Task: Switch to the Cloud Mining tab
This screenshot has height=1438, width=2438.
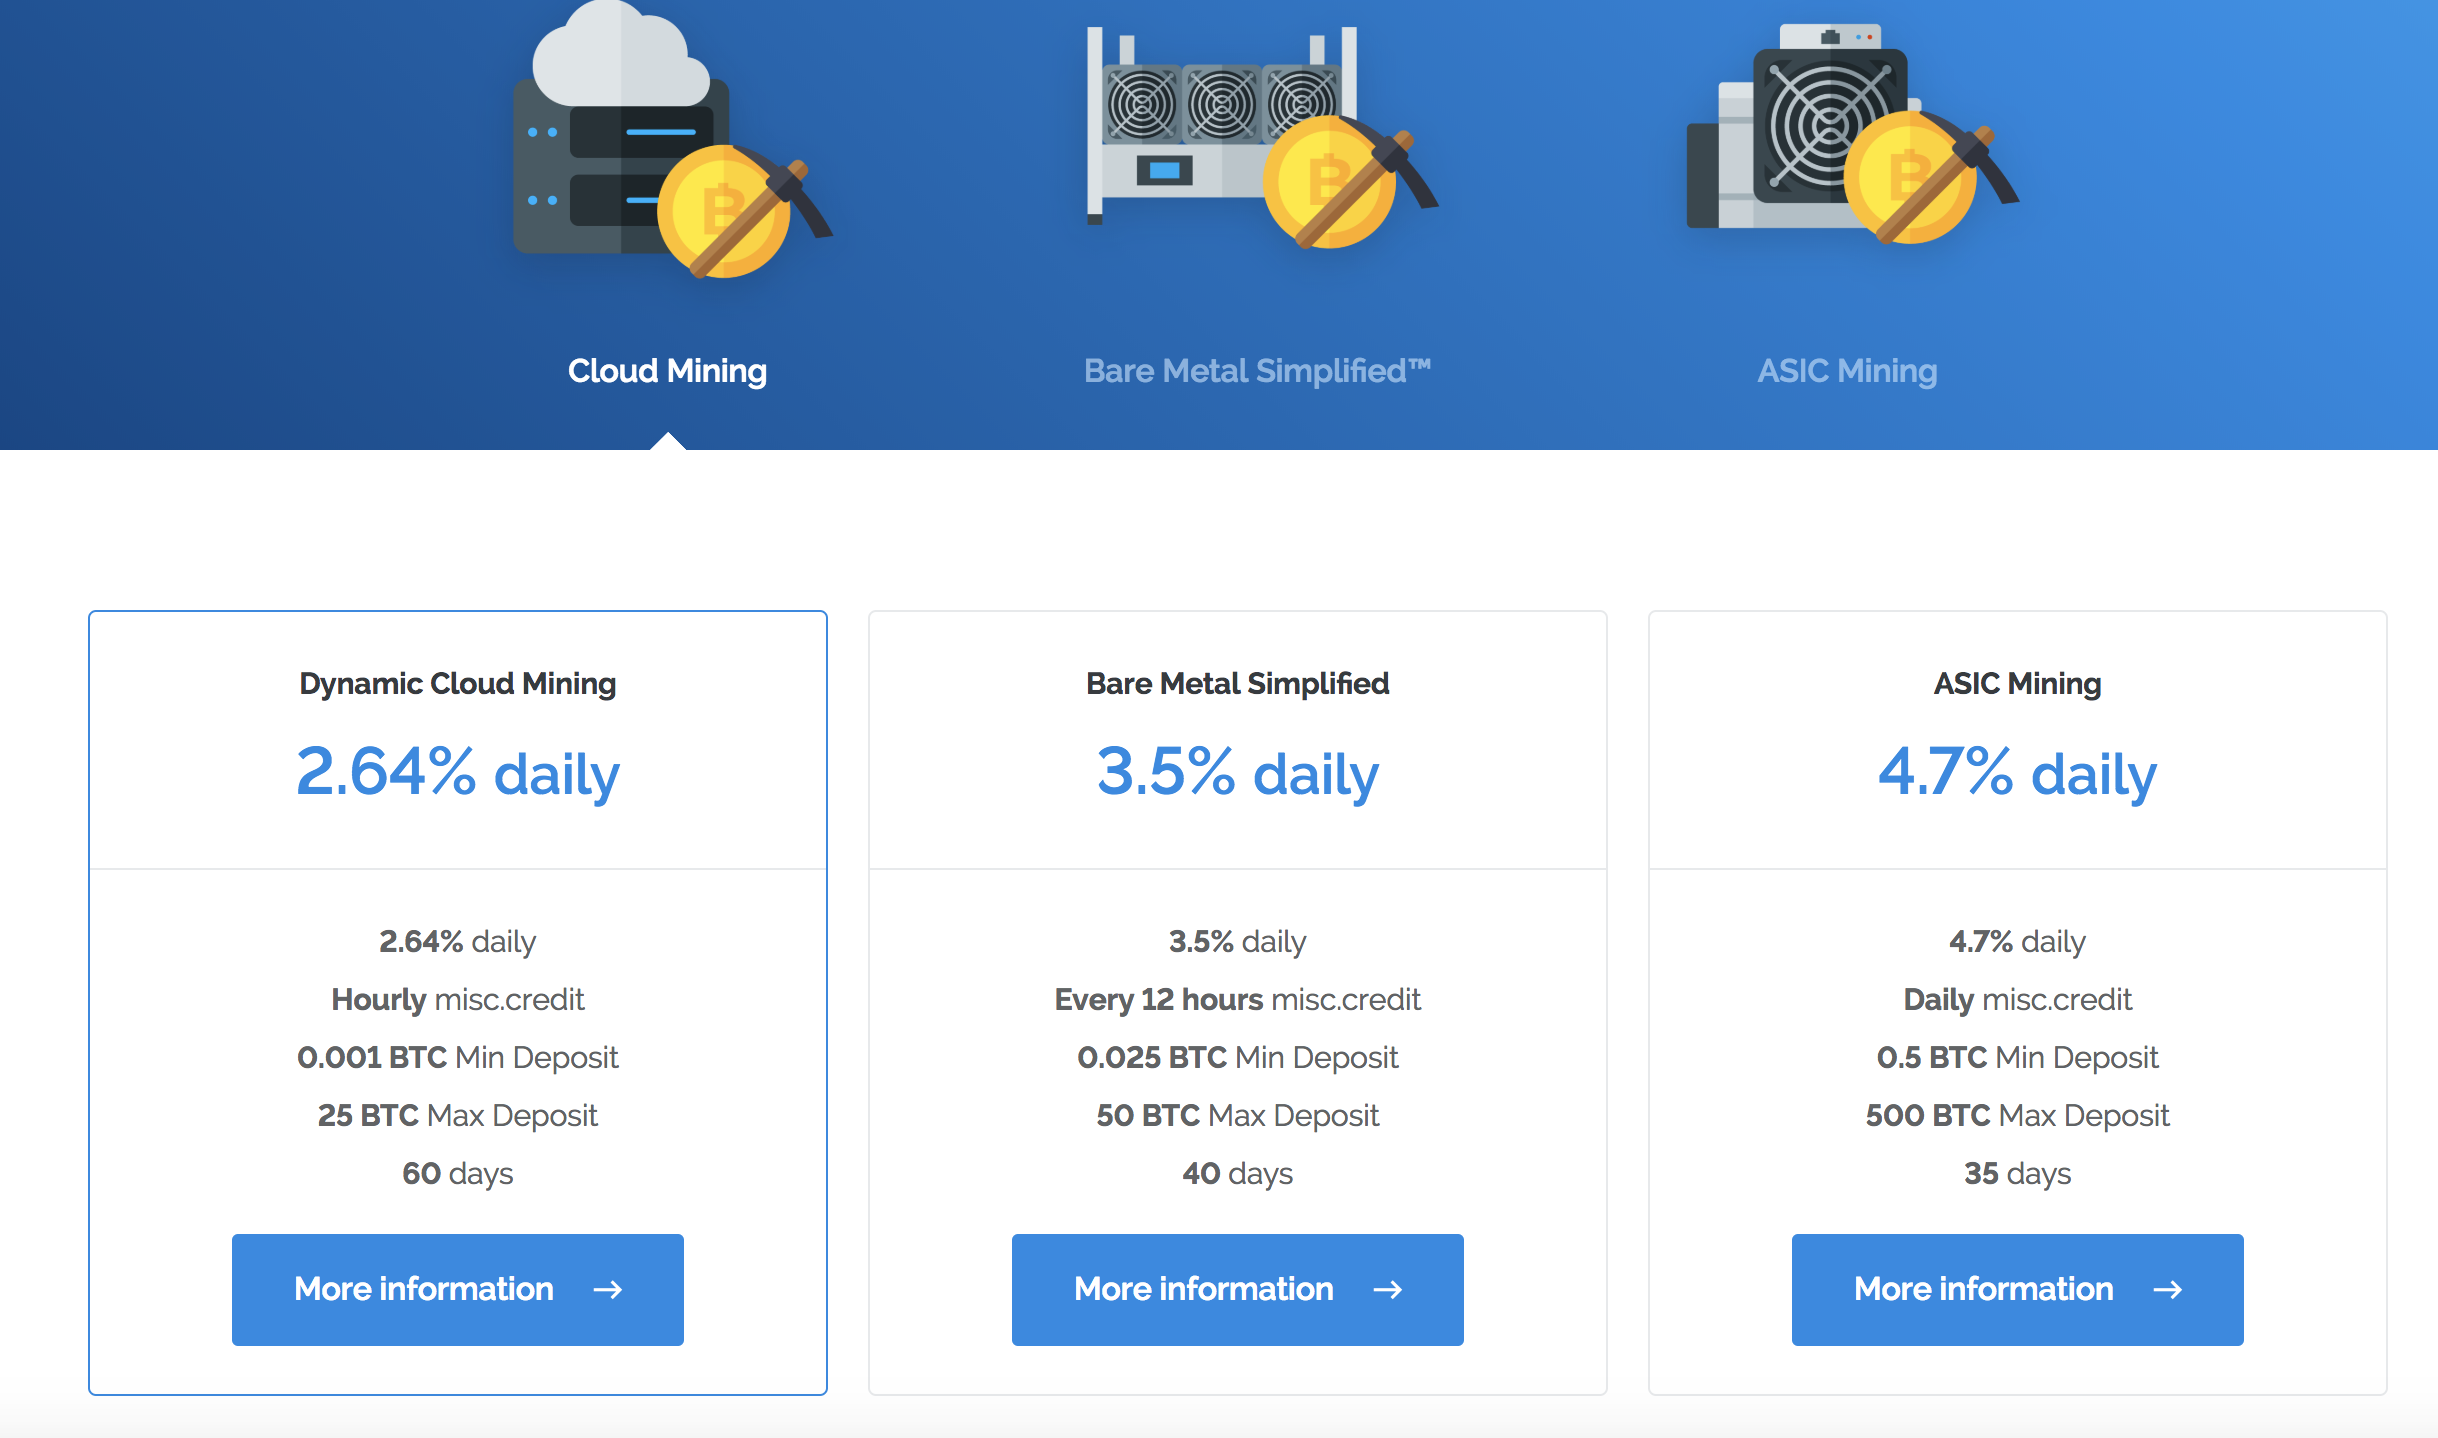Action: (x=667, y=371)
